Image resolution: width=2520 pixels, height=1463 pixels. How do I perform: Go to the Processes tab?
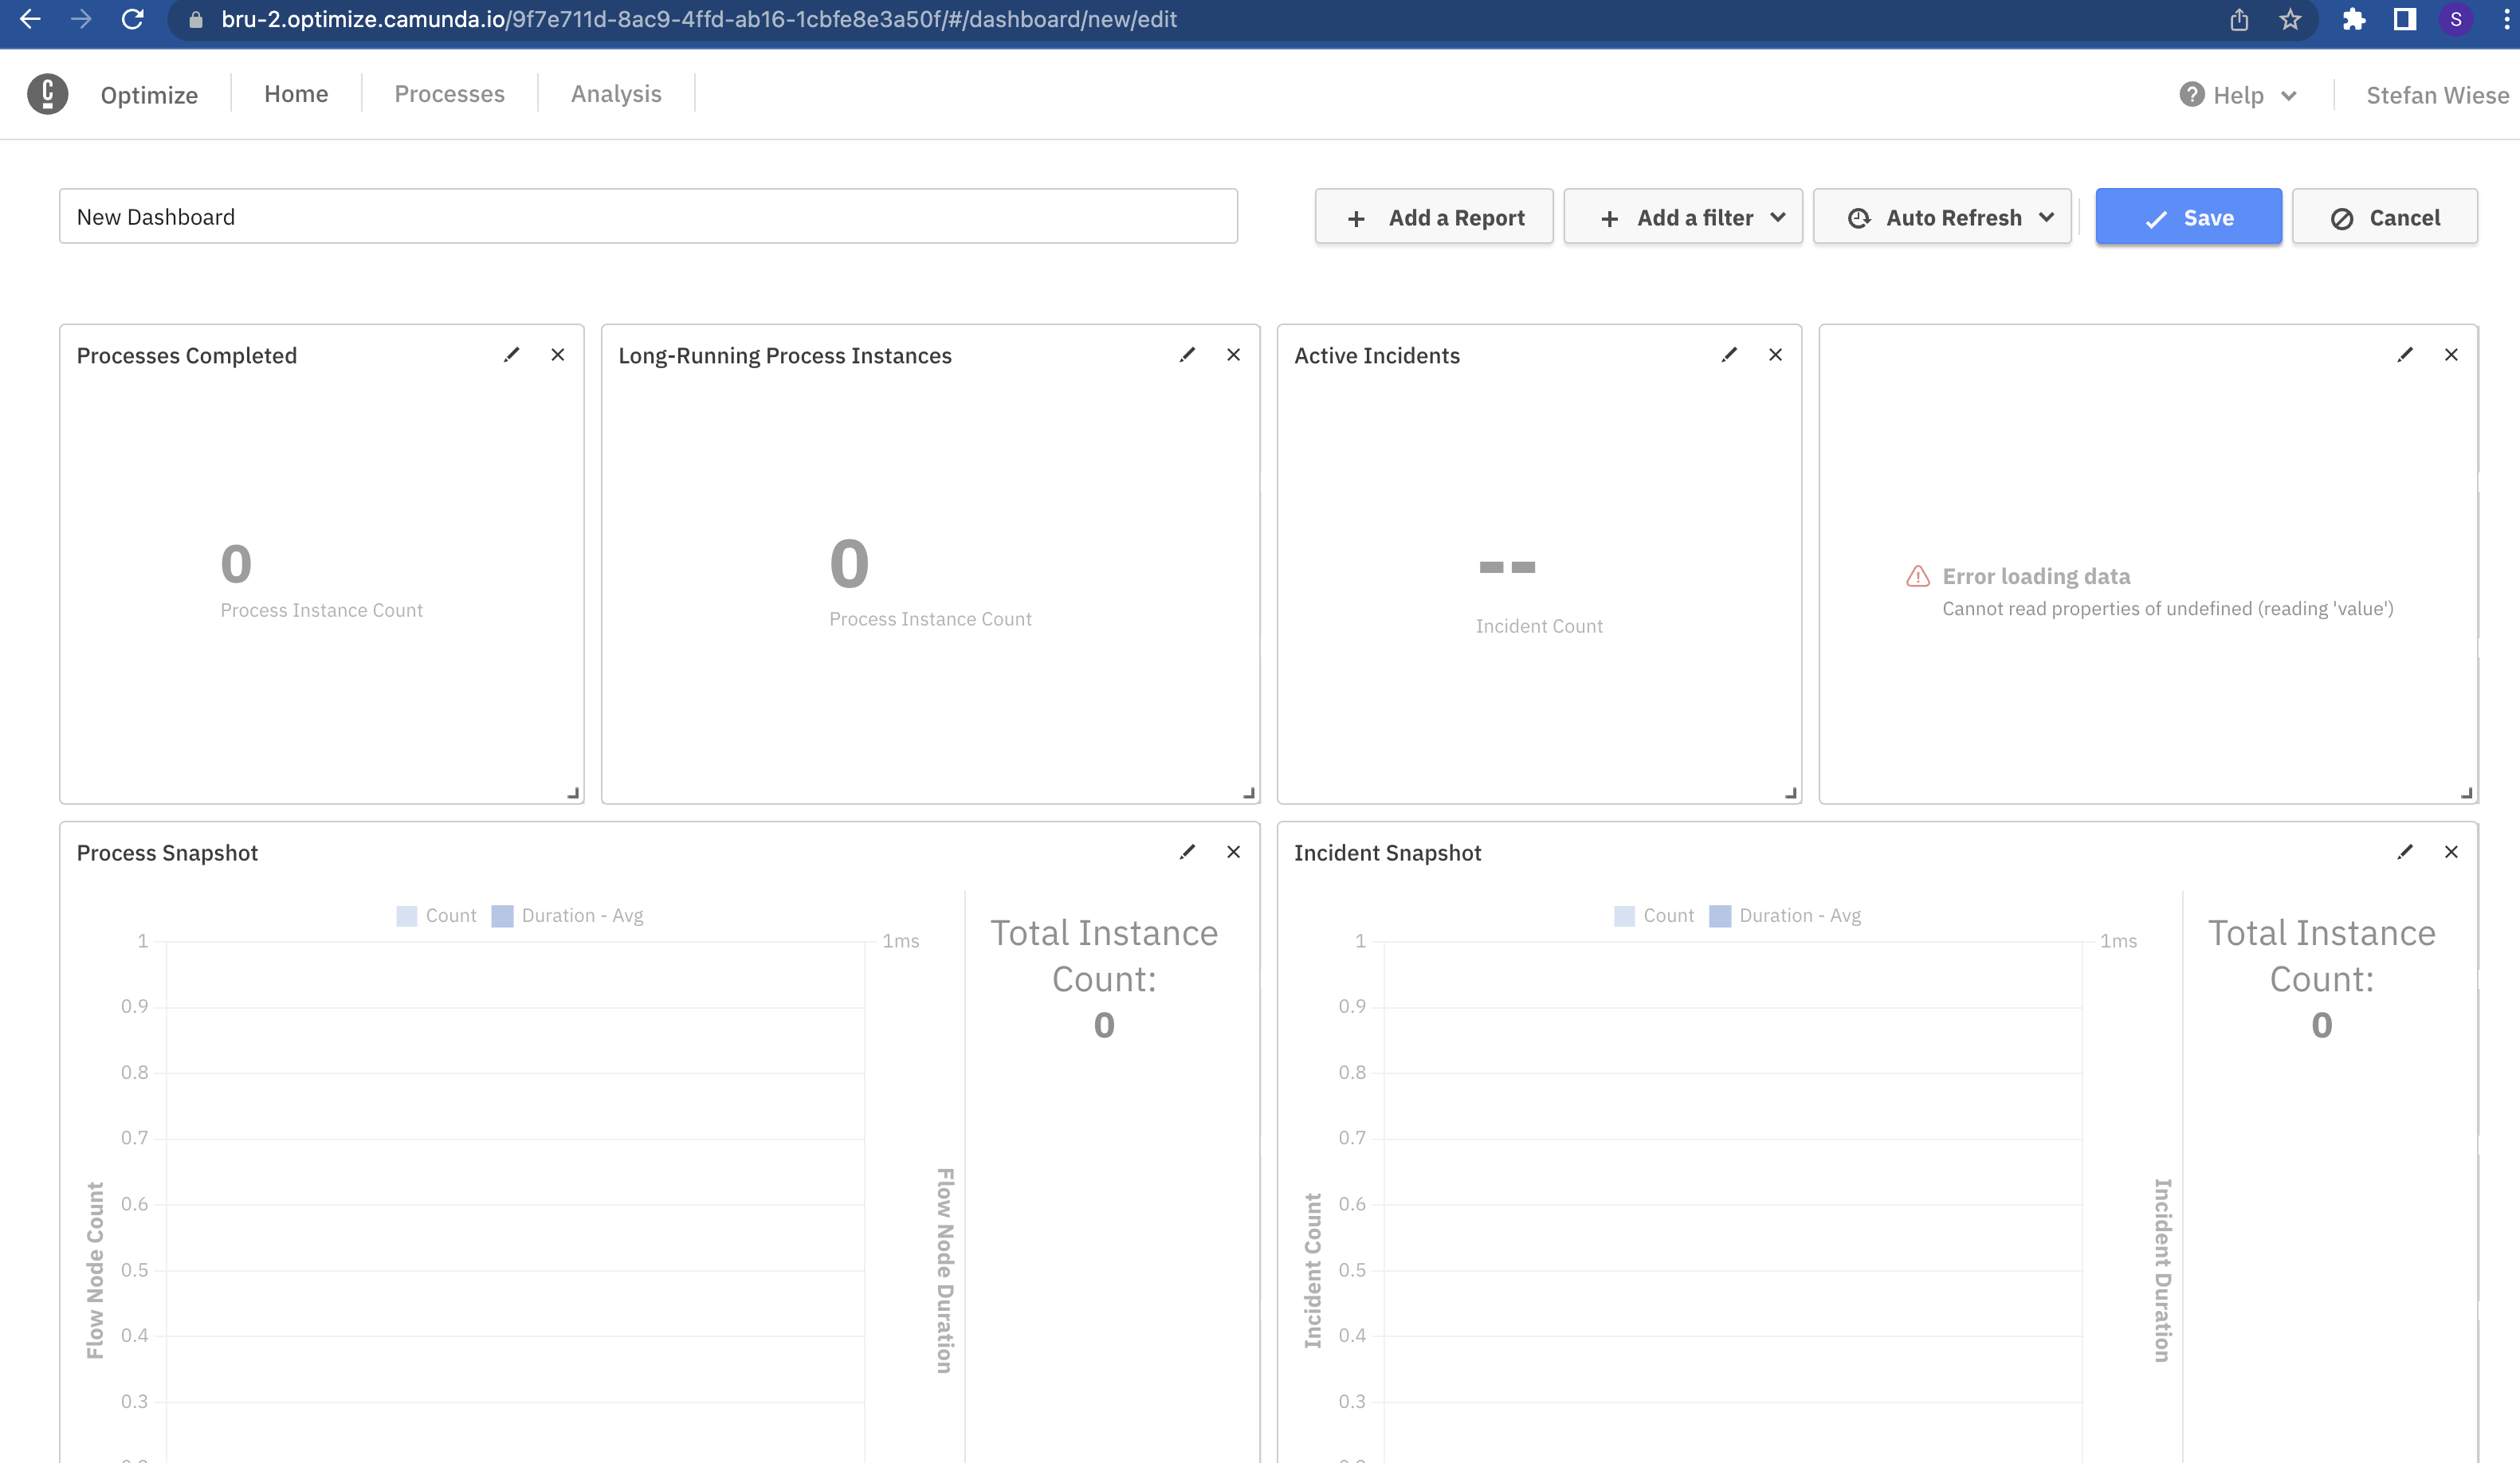coord(449,94)
